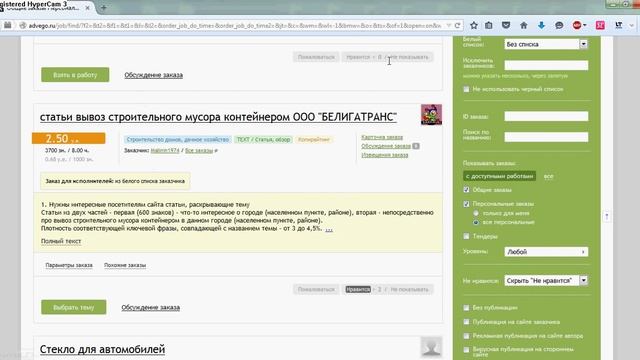Go to the browser home page icon
Viewport: 640px width, 360px height.
point(524,25)
